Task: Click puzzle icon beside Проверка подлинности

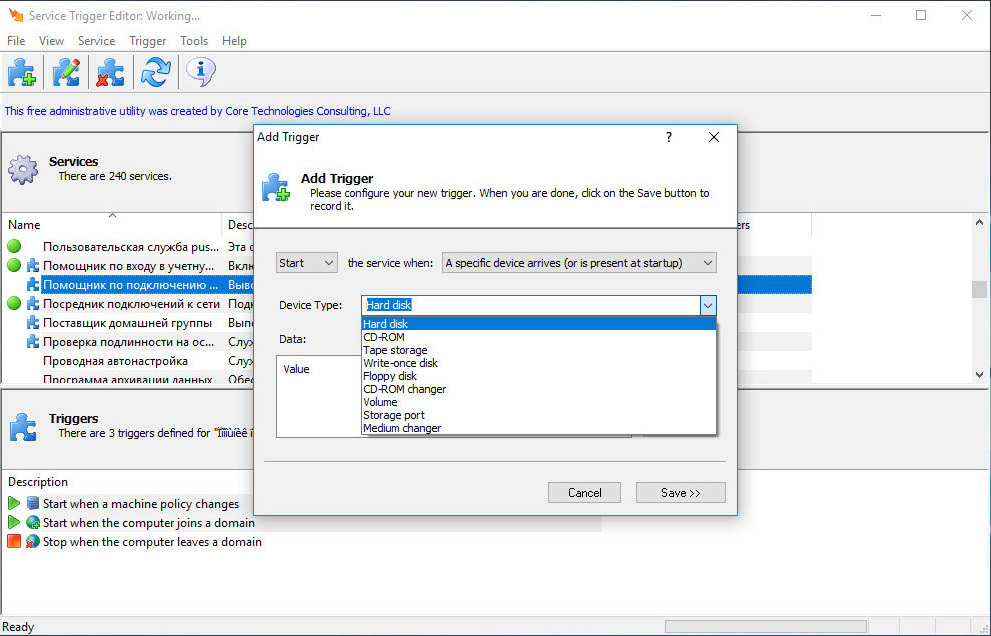Action: click(x=33, y=341)
